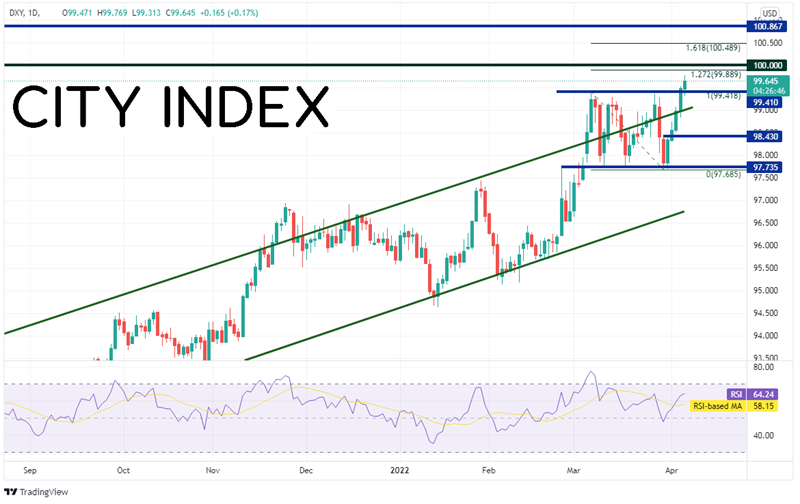Image resolution: width=800 pixels, height=504 pixels.
Task: Click the RSI 64.24 value label
Action: pyautogui.click(x=753, y=394)
